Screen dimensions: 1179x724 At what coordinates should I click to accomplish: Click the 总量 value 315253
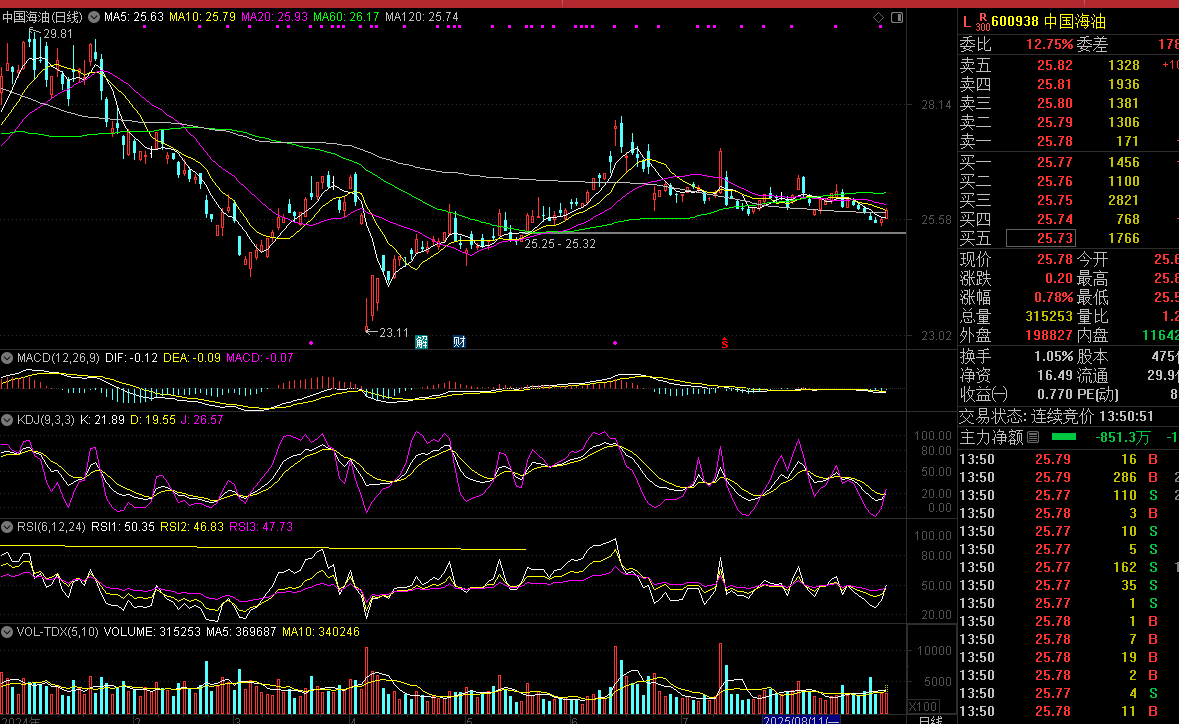(1049, 316)
